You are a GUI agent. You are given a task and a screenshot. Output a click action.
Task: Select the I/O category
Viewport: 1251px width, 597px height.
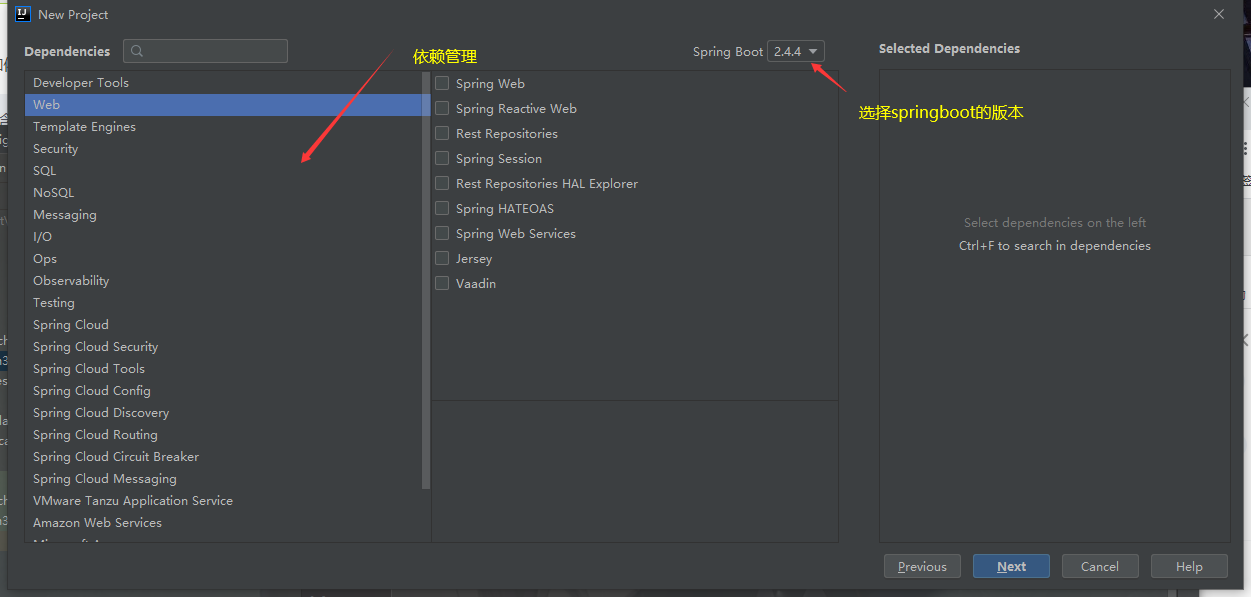click(224, 237)
